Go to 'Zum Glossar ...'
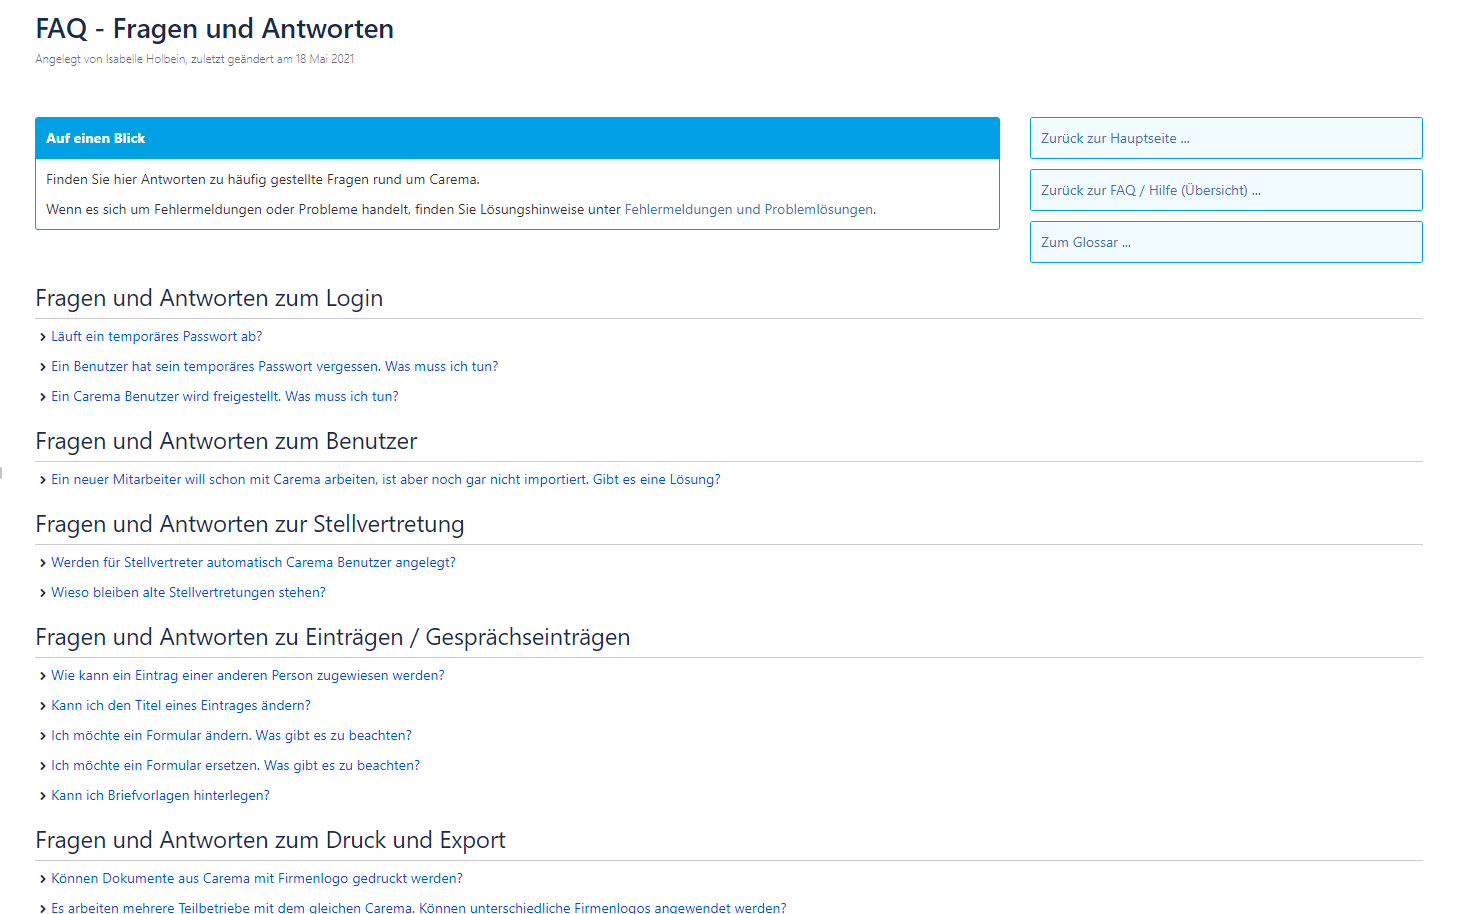The width and height of the screenshot is (1473, 914). click(1226, 242)
